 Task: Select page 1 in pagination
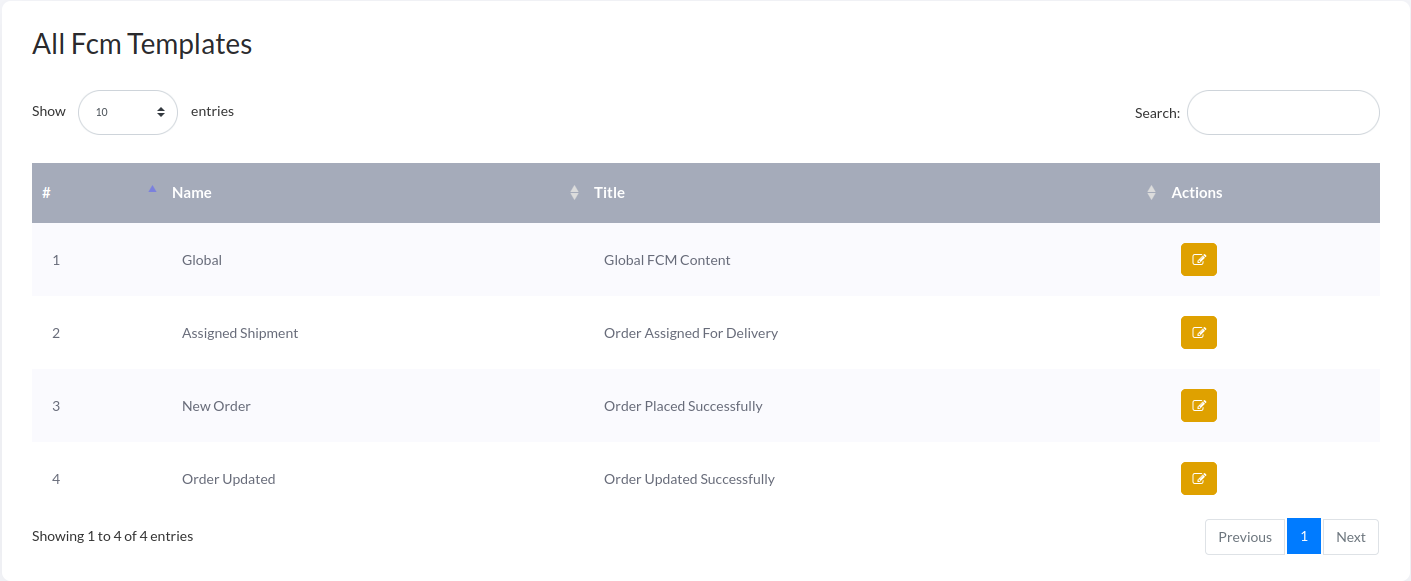[x=1304, y=536]
